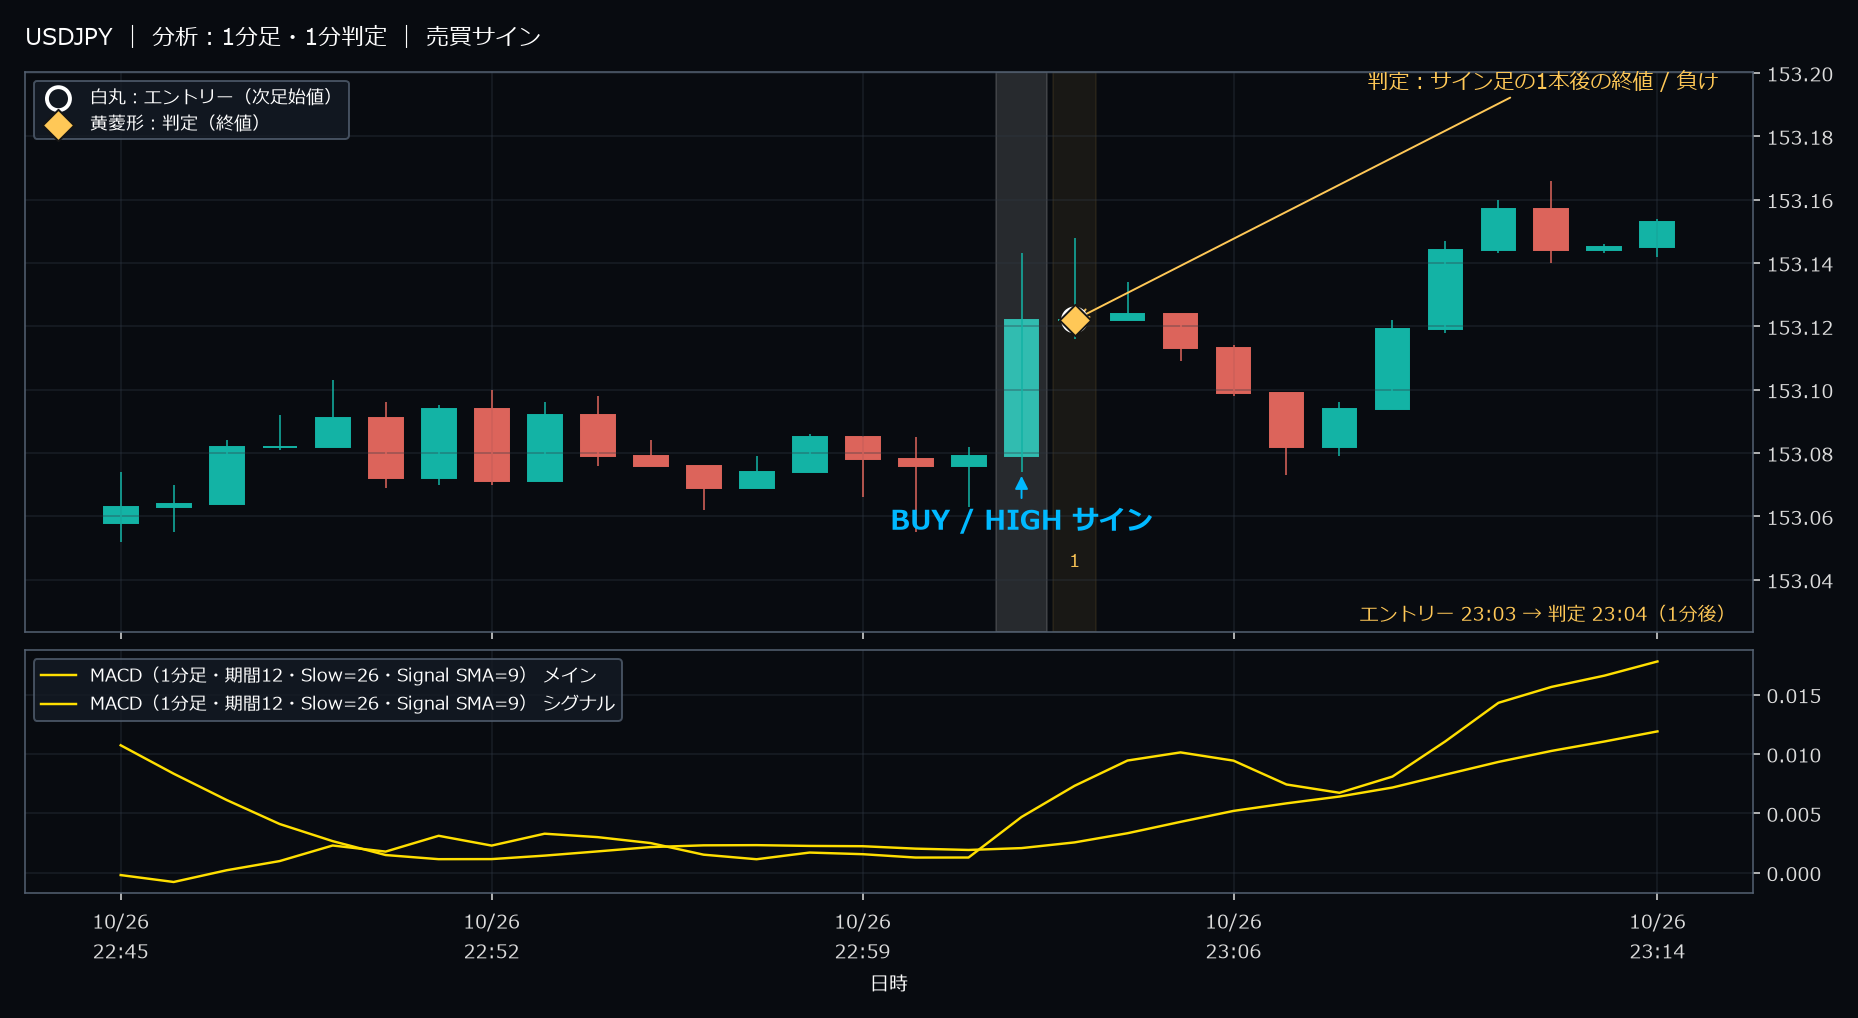Viewport: 1858px width, 1018px height.
Task: Click the annotation 判定:サイン足の1本後の終値 / 負け
Action: (1542, 81)
